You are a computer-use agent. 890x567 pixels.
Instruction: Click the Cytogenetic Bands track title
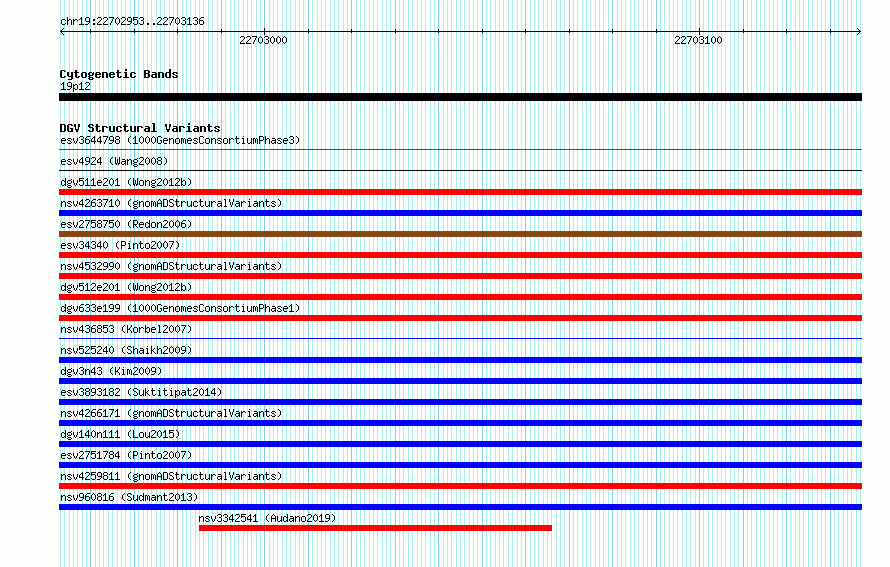tap(119, 74)
